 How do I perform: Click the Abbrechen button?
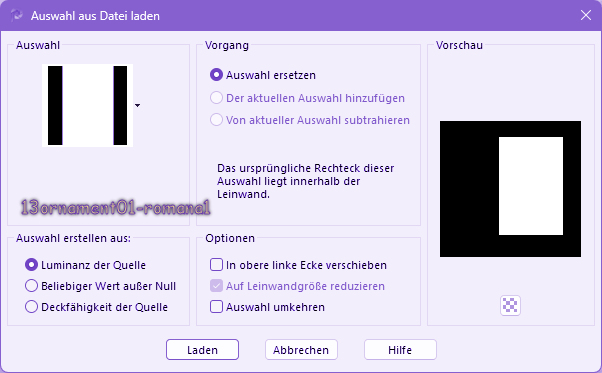click(x=301, y=350)
